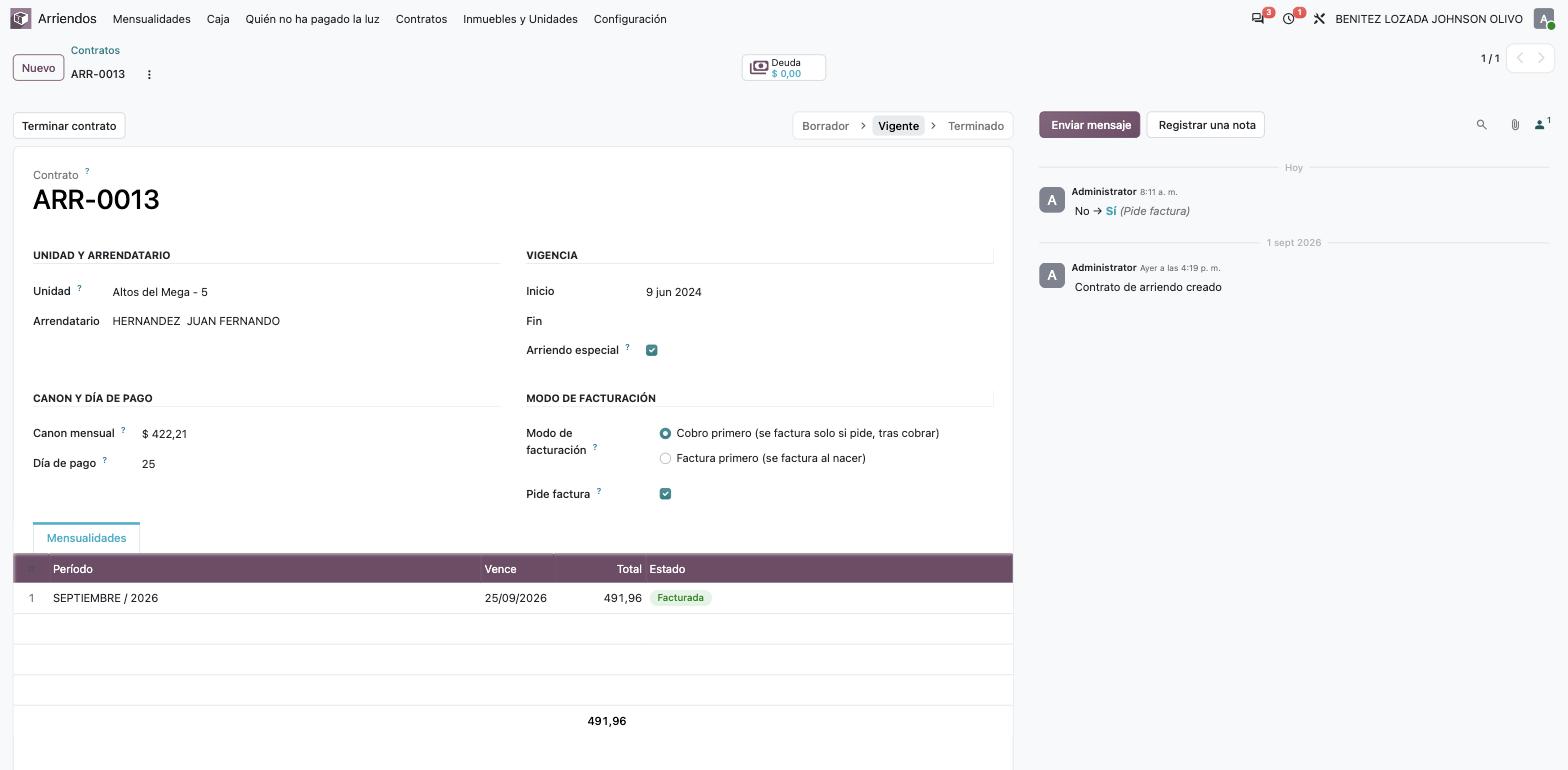Open the Inicio date picker
Viewport: 1568px width, 770px height.
coord(818,292)
